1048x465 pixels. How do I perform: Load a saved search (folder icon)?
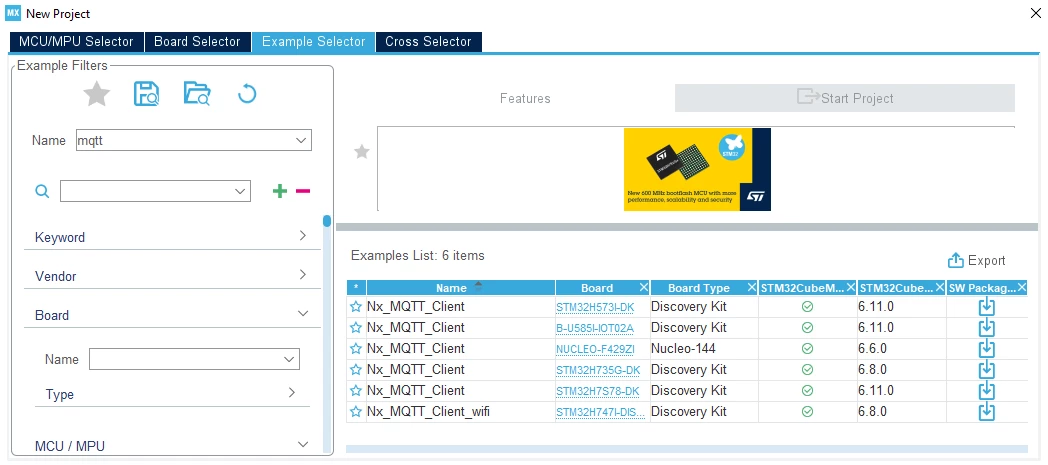tap(197, 94)
